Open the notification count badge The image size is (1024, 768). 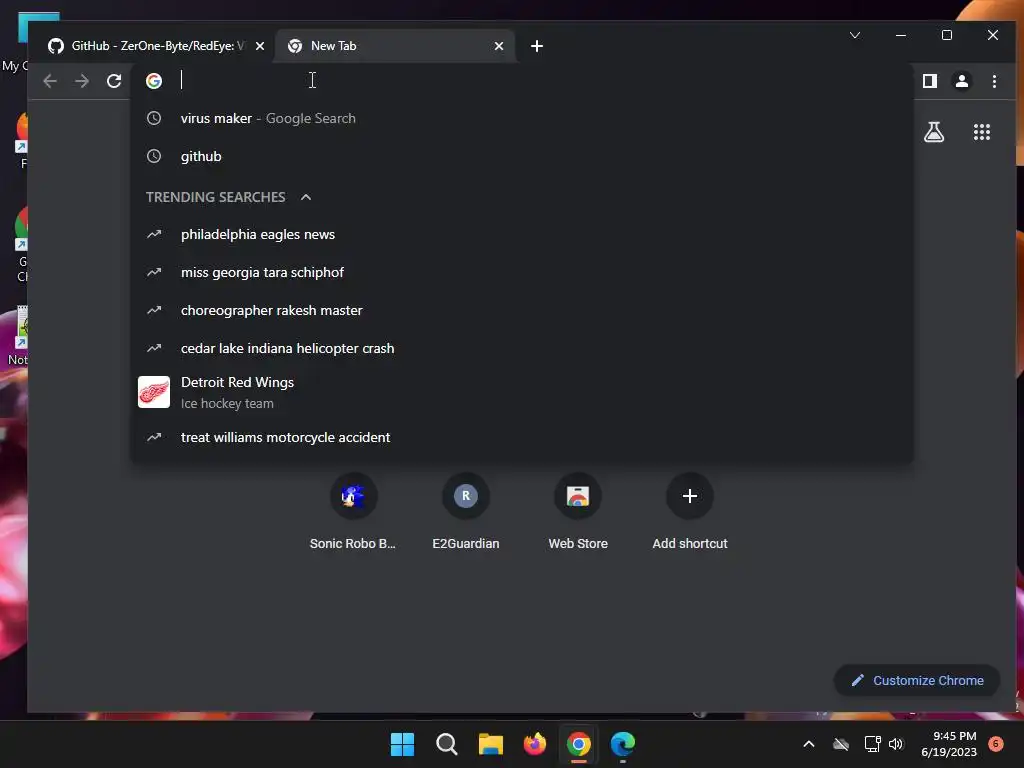[996, 743]
